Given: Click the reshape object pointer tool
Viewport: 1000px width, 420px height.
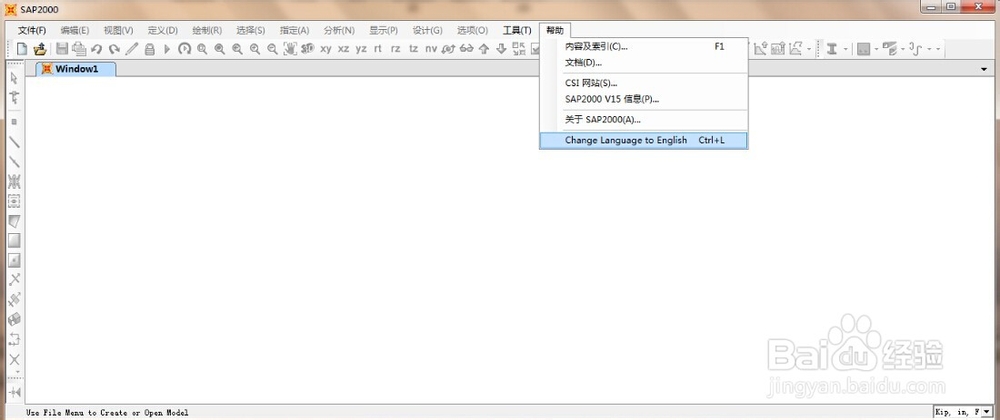Looking at the screenshot, I should pos(14,98).
